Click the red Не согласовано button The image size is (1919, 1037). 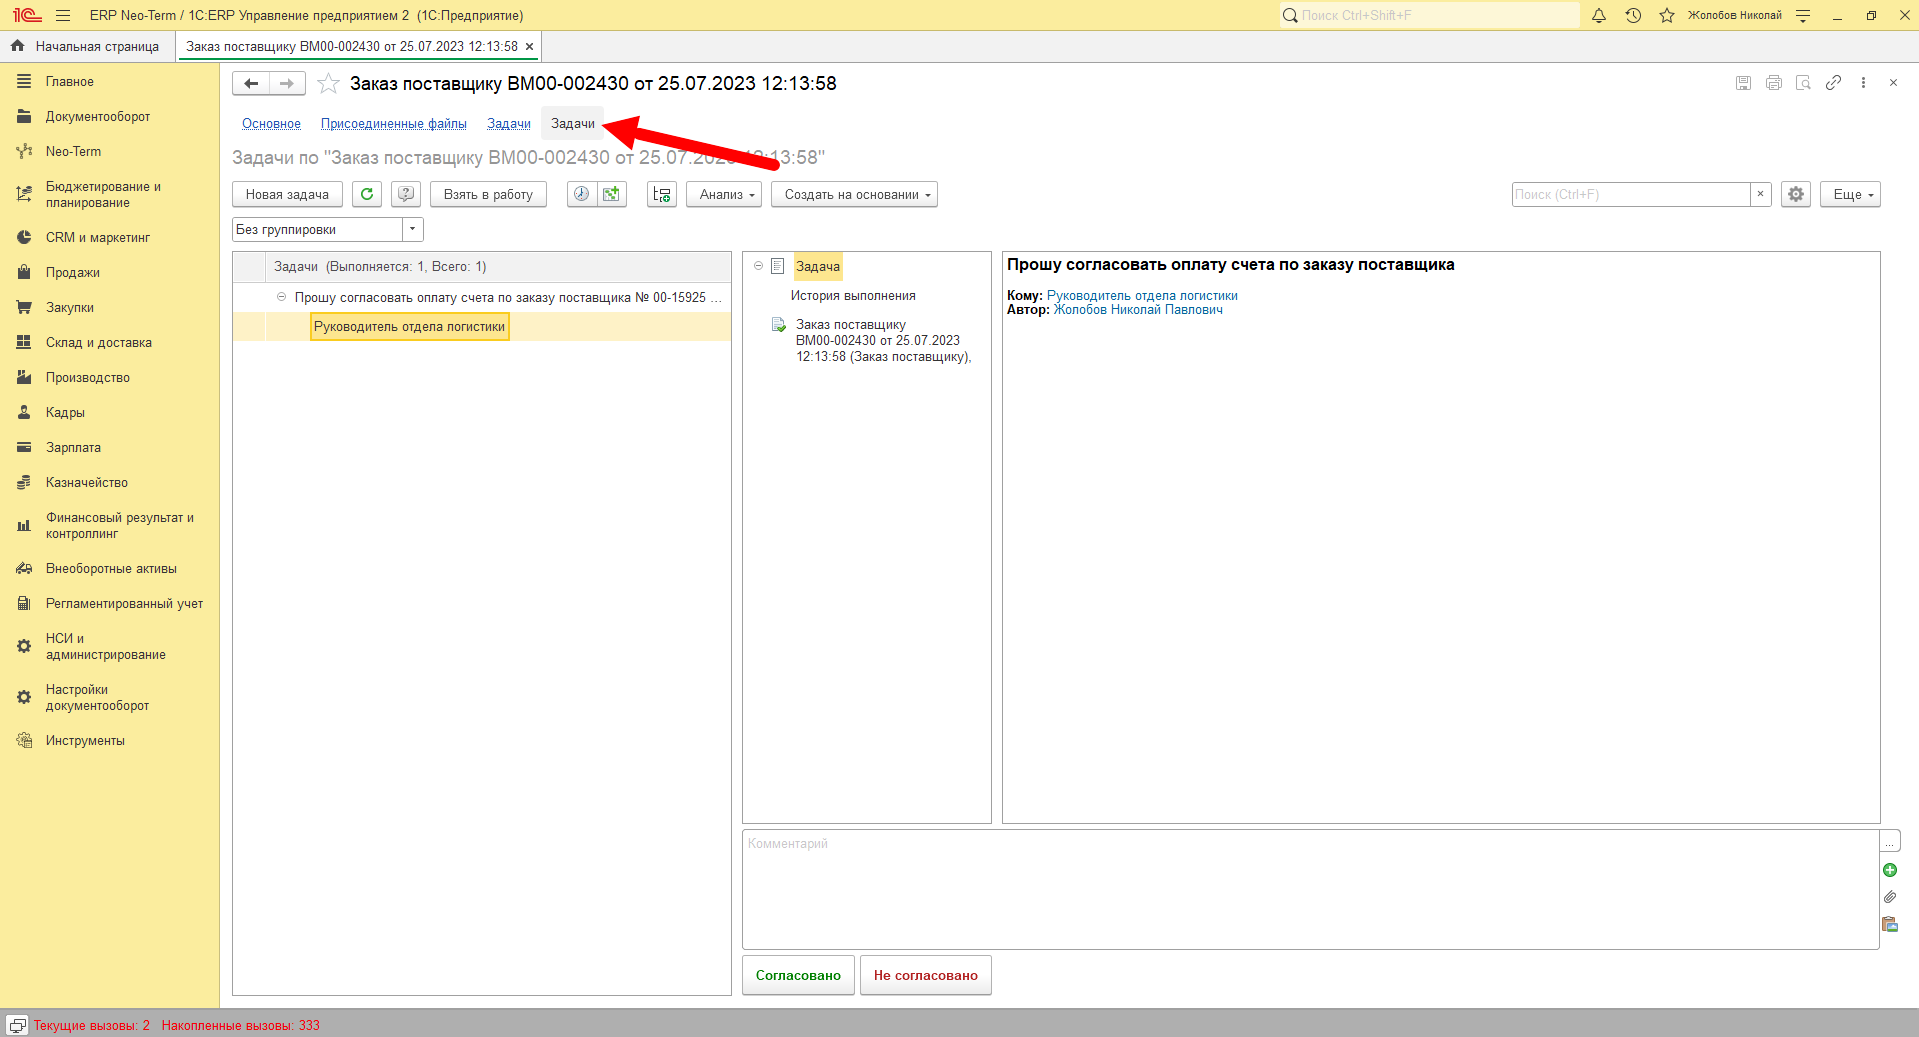point(926,975)
